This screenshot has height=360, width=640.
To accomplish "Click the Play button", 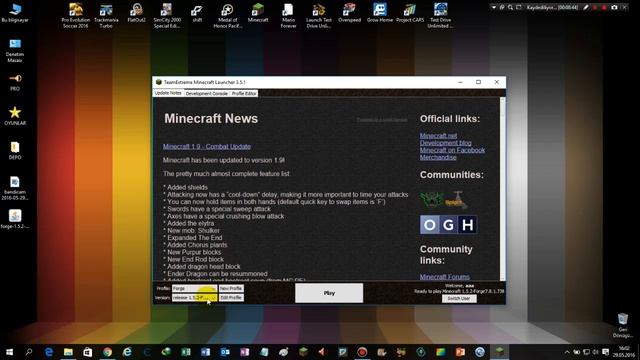I will 329,293.
